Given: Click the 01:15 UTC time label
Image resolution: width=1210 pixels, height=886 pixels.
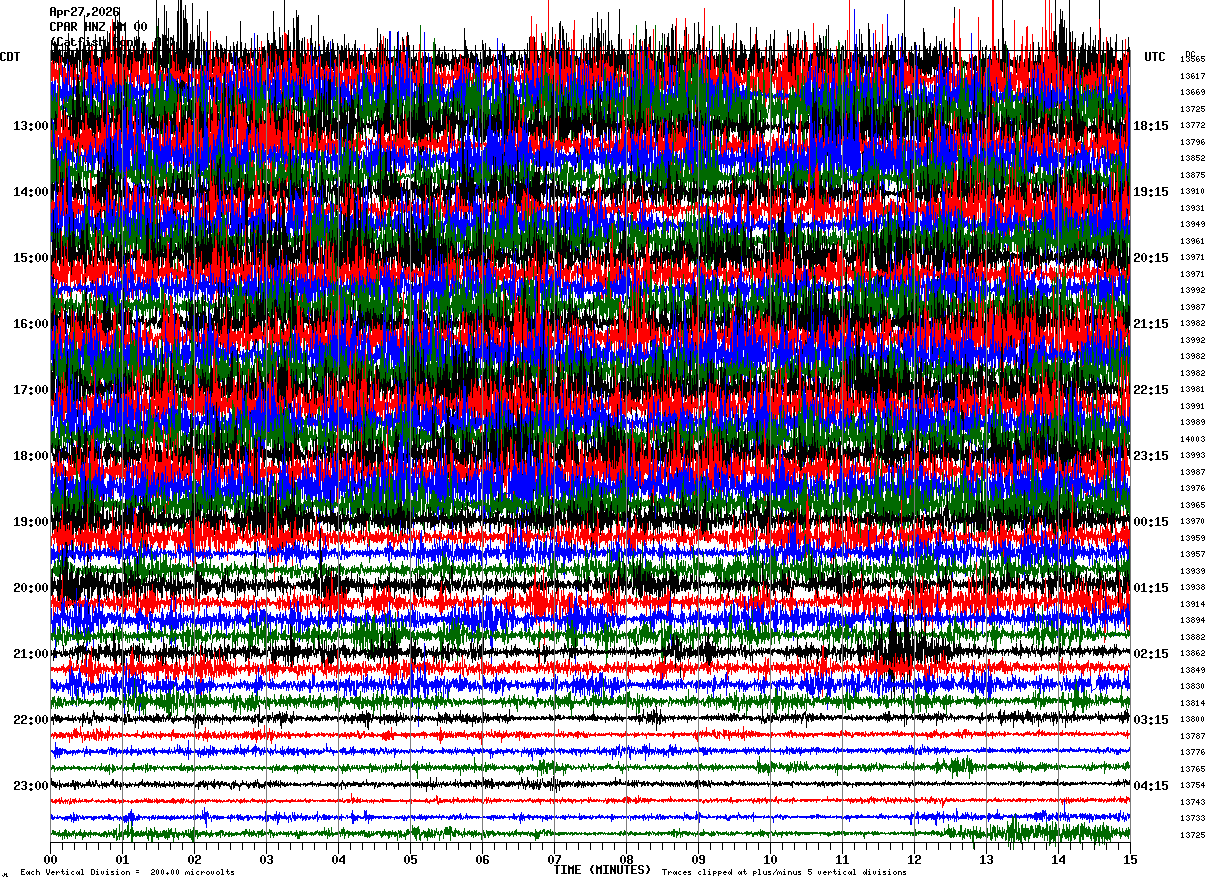Looking at the screenshot, I should 1151,588.
